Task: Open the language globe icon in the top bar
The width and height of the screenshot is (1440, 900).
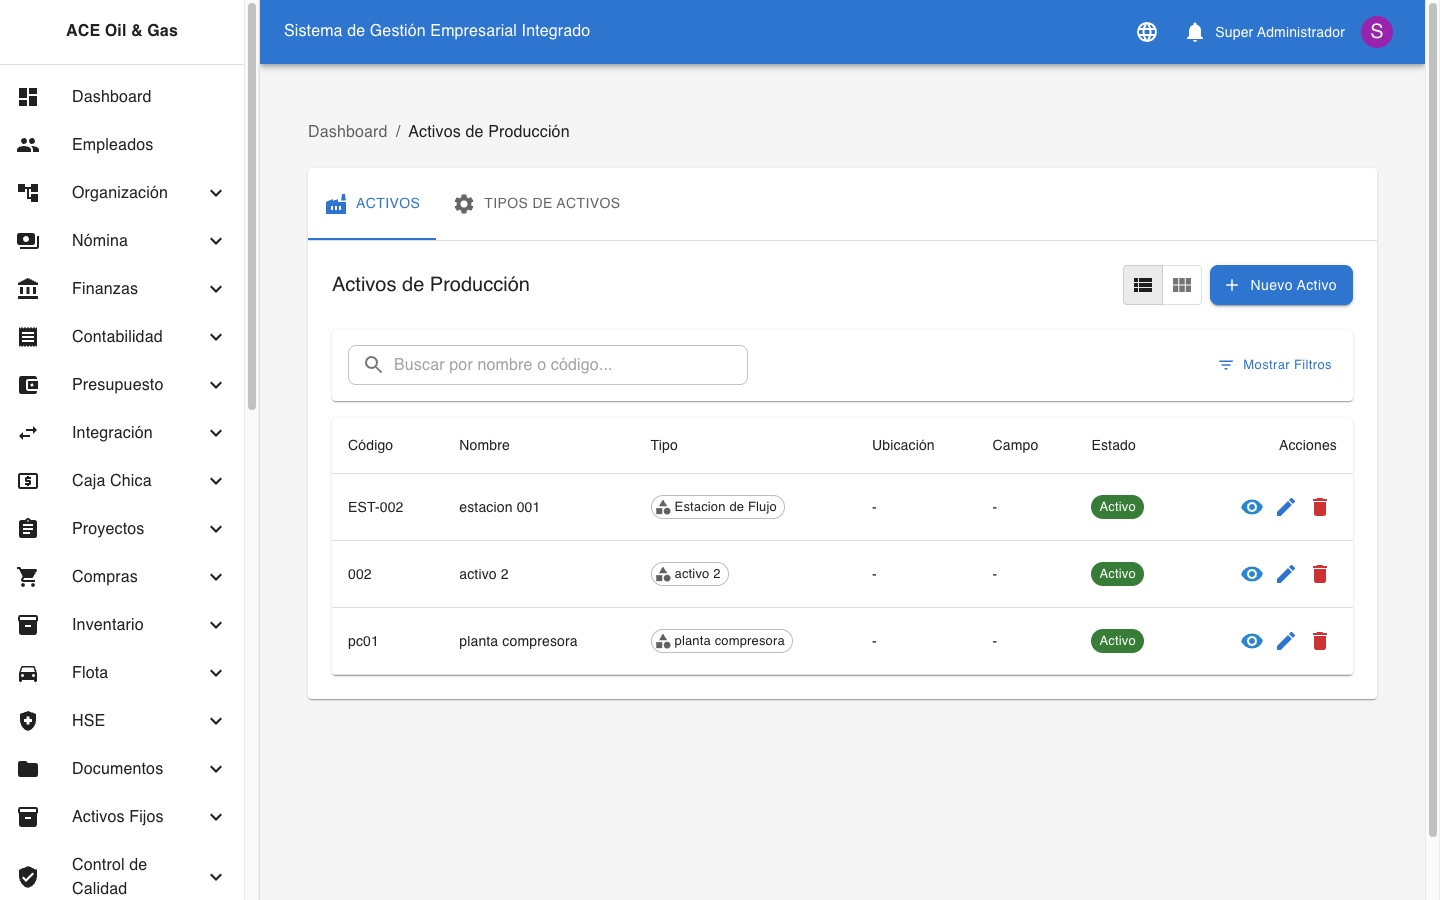Action: pyautogui.click(x=1146, y=31)
